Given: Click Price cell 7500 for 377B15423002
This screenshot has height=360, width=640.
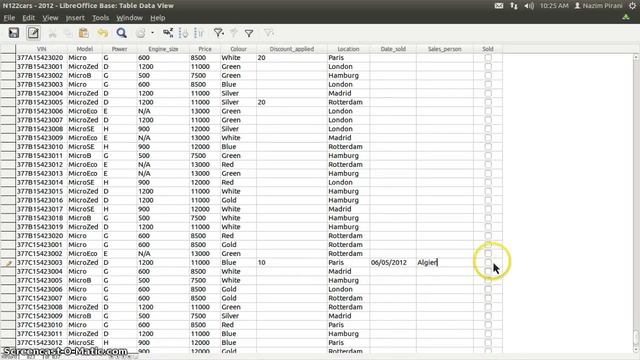Looking at the screenshot, I should coord(205,76).
